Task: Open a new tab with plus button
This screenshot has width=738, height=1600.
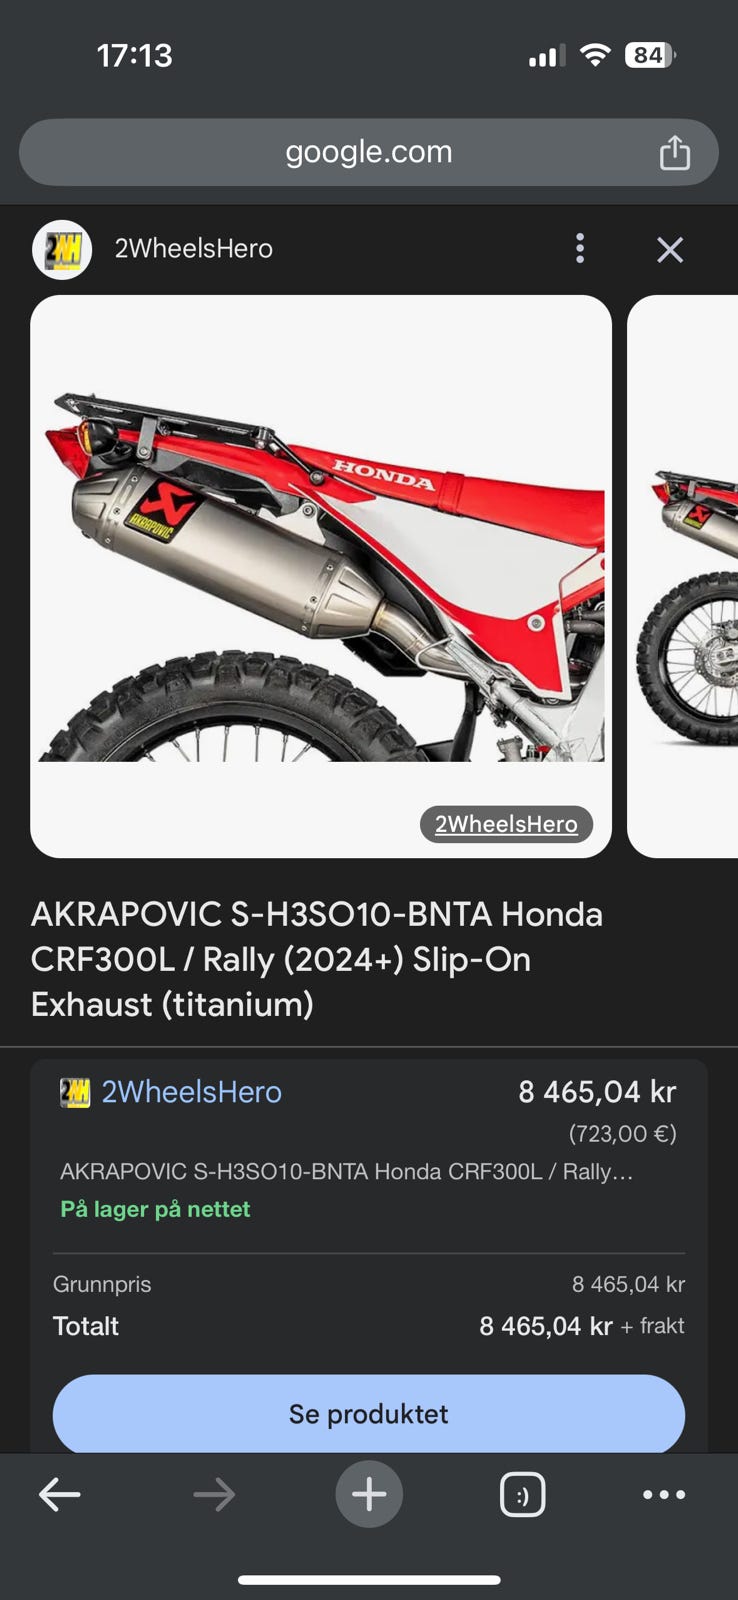Action: 369,1495
